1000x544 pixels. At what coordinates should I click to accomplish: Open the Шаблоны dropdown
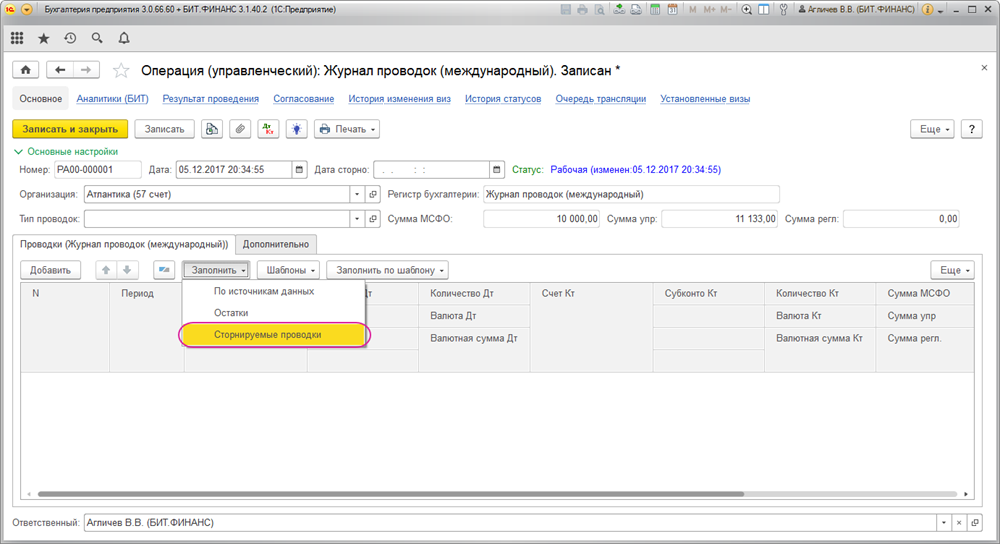(x=289, y=270)
